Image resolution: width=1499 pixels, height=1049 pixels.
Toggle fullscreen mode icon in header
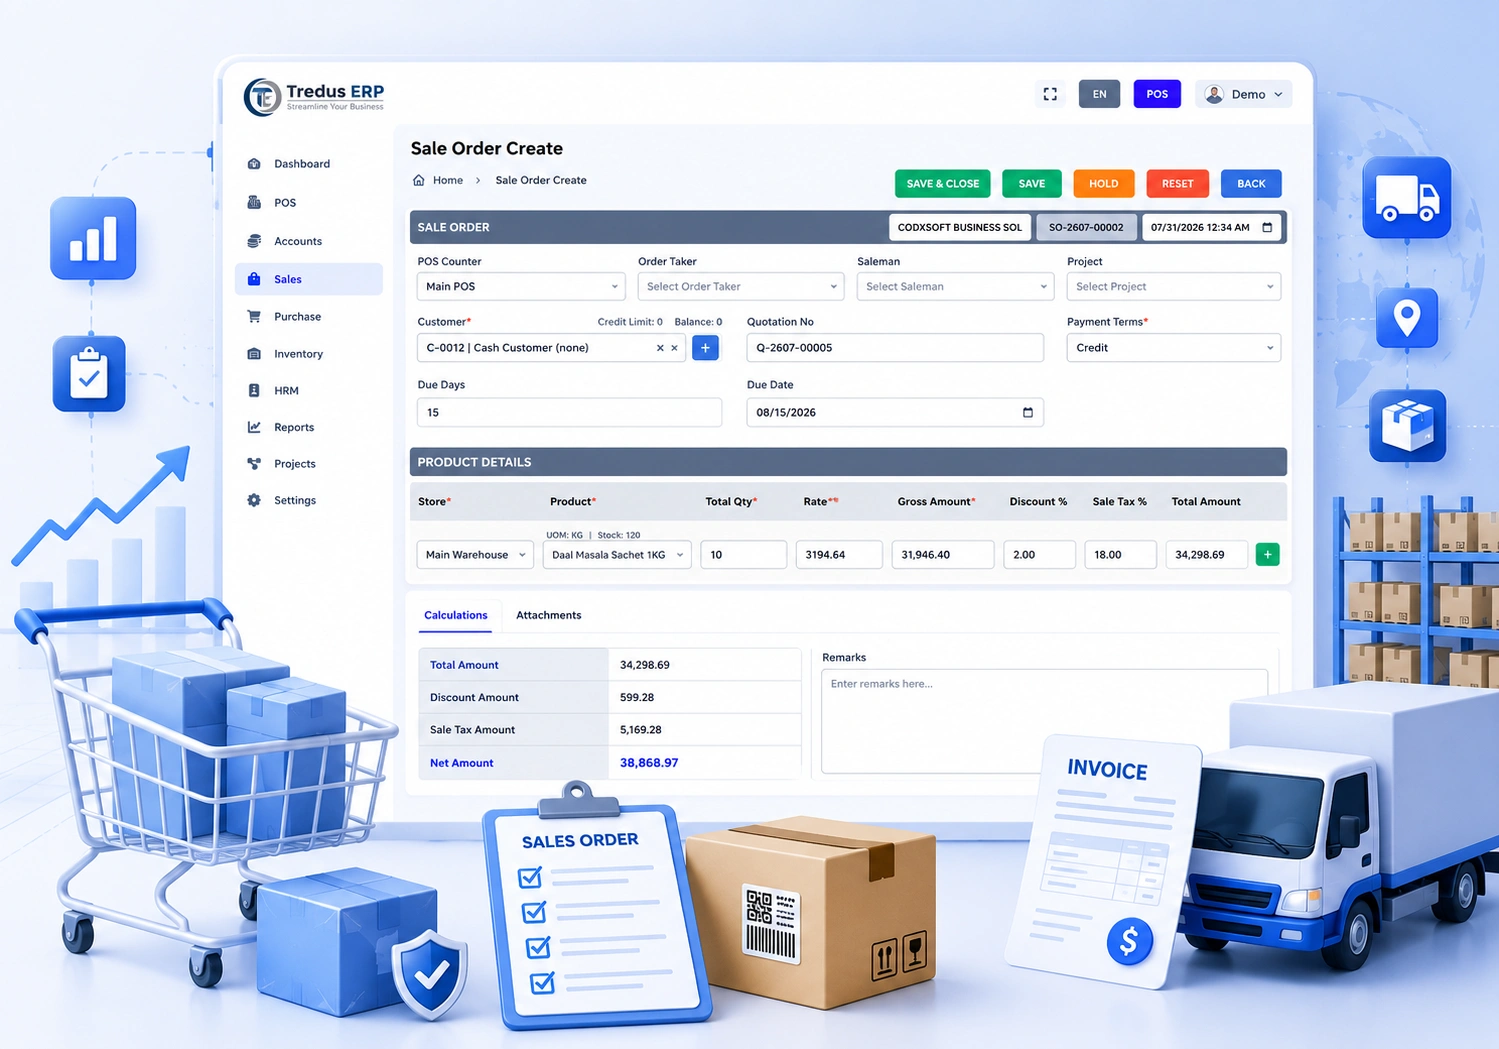pyautogui.click(x=1050, y=94)
